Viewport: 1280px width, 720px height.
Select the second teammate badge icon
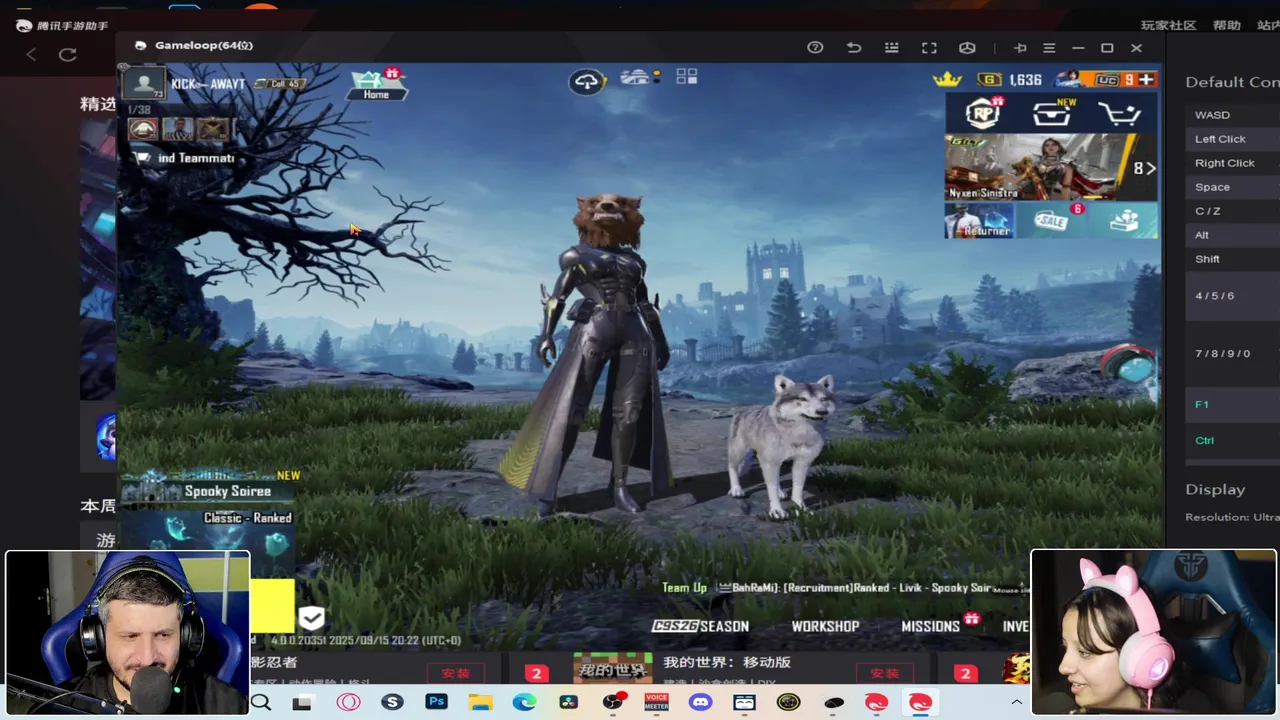tap(178, 129)
